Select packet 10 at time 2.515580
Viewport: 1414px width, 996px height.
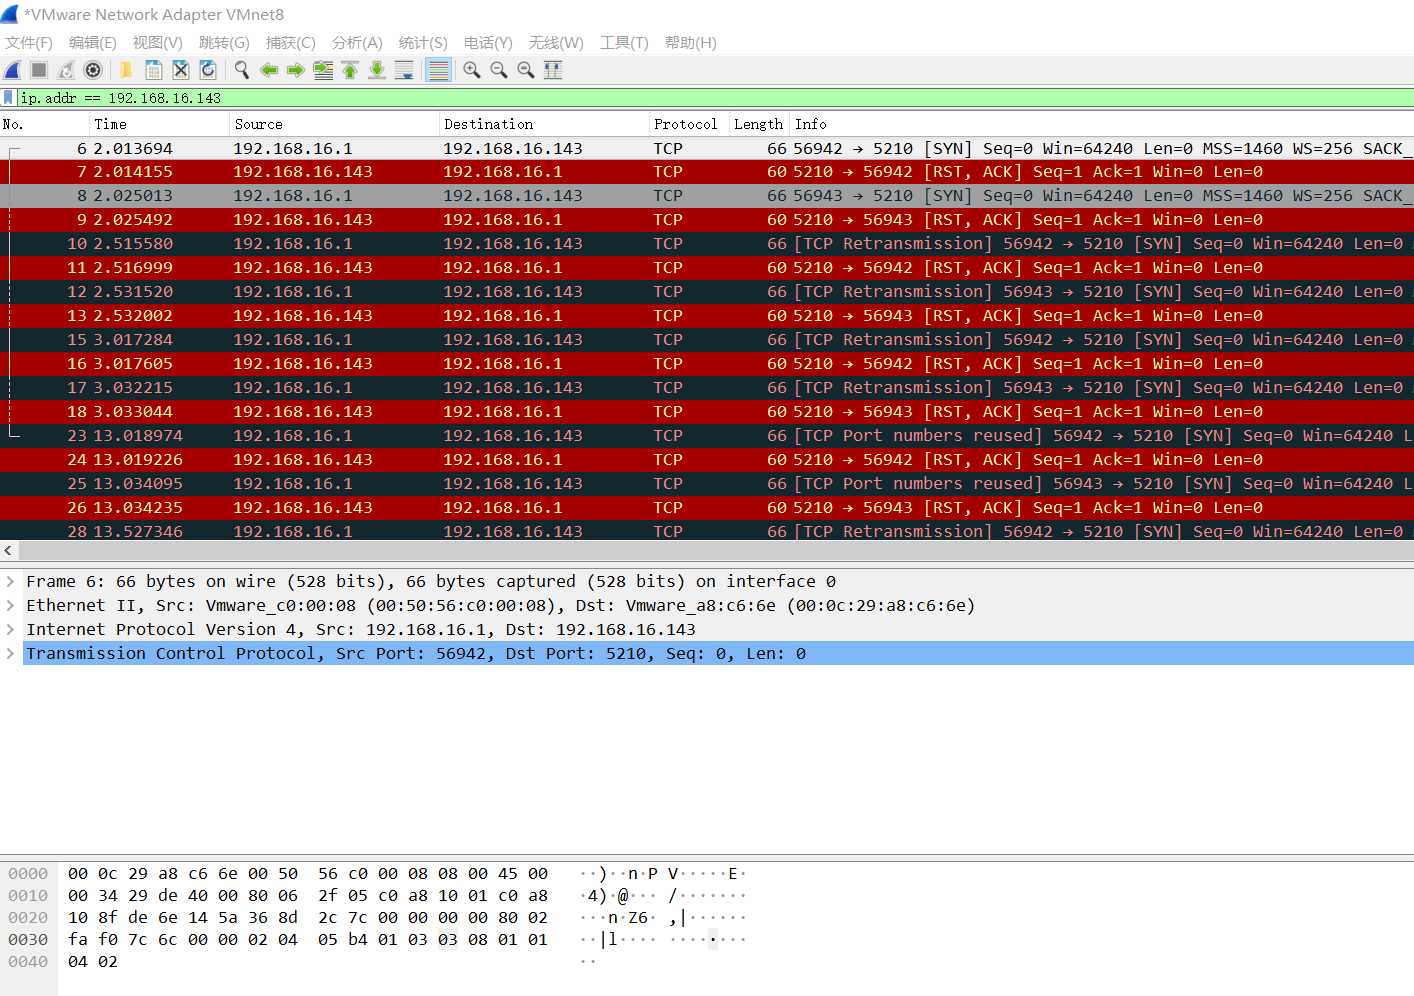(x=707, y=244)
